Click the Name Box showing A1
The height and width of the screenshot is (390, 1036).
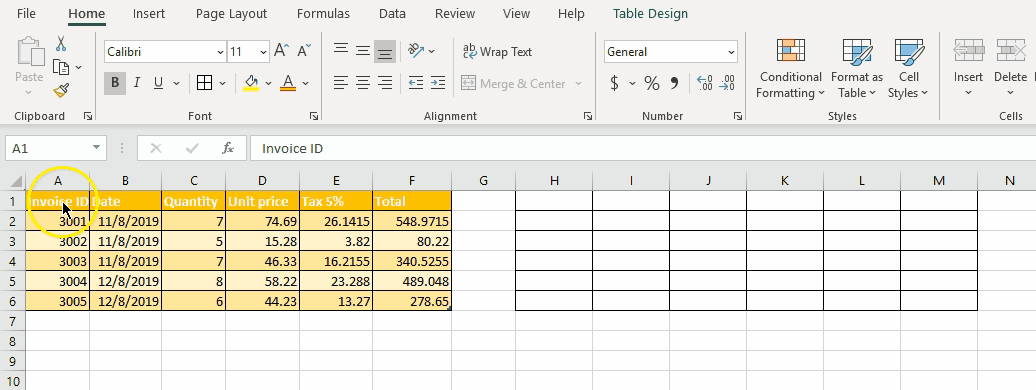click(x=56, y=148)
